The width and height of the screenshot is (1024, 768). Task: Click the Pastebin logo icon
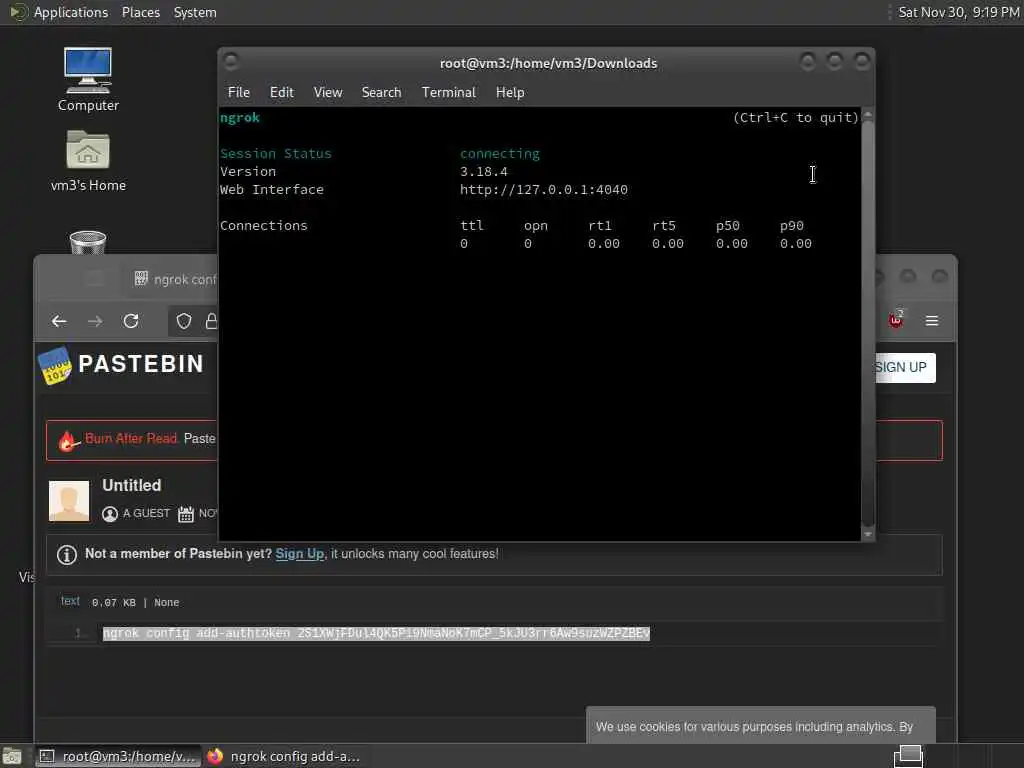55,366
